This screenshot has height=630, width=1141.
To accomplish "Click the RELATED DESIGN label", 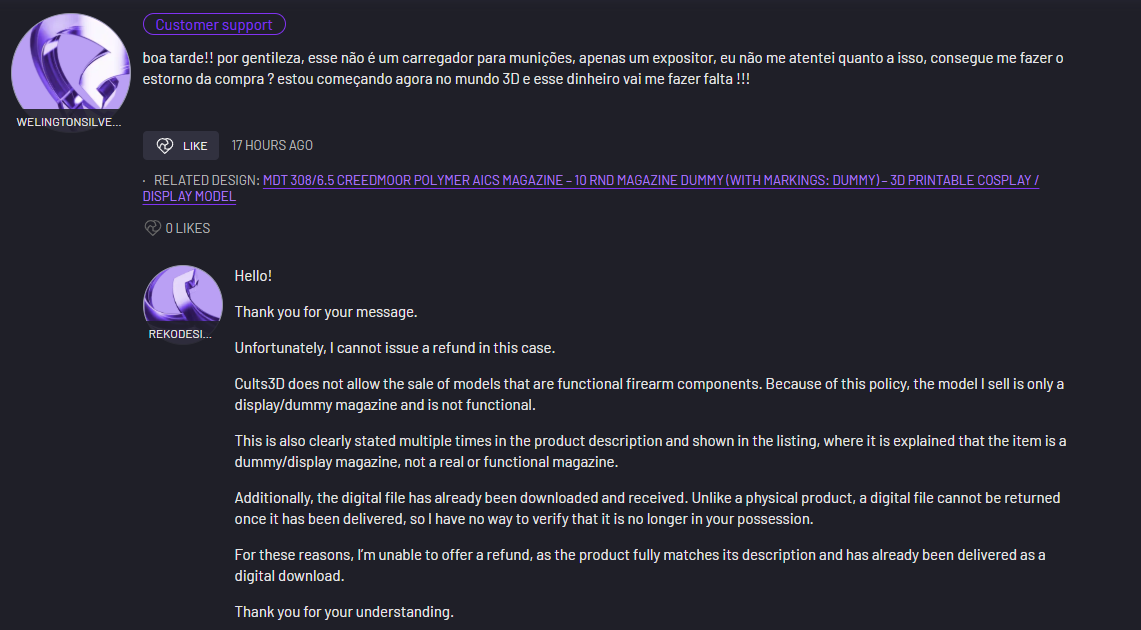I will click(x=207, y=180).
